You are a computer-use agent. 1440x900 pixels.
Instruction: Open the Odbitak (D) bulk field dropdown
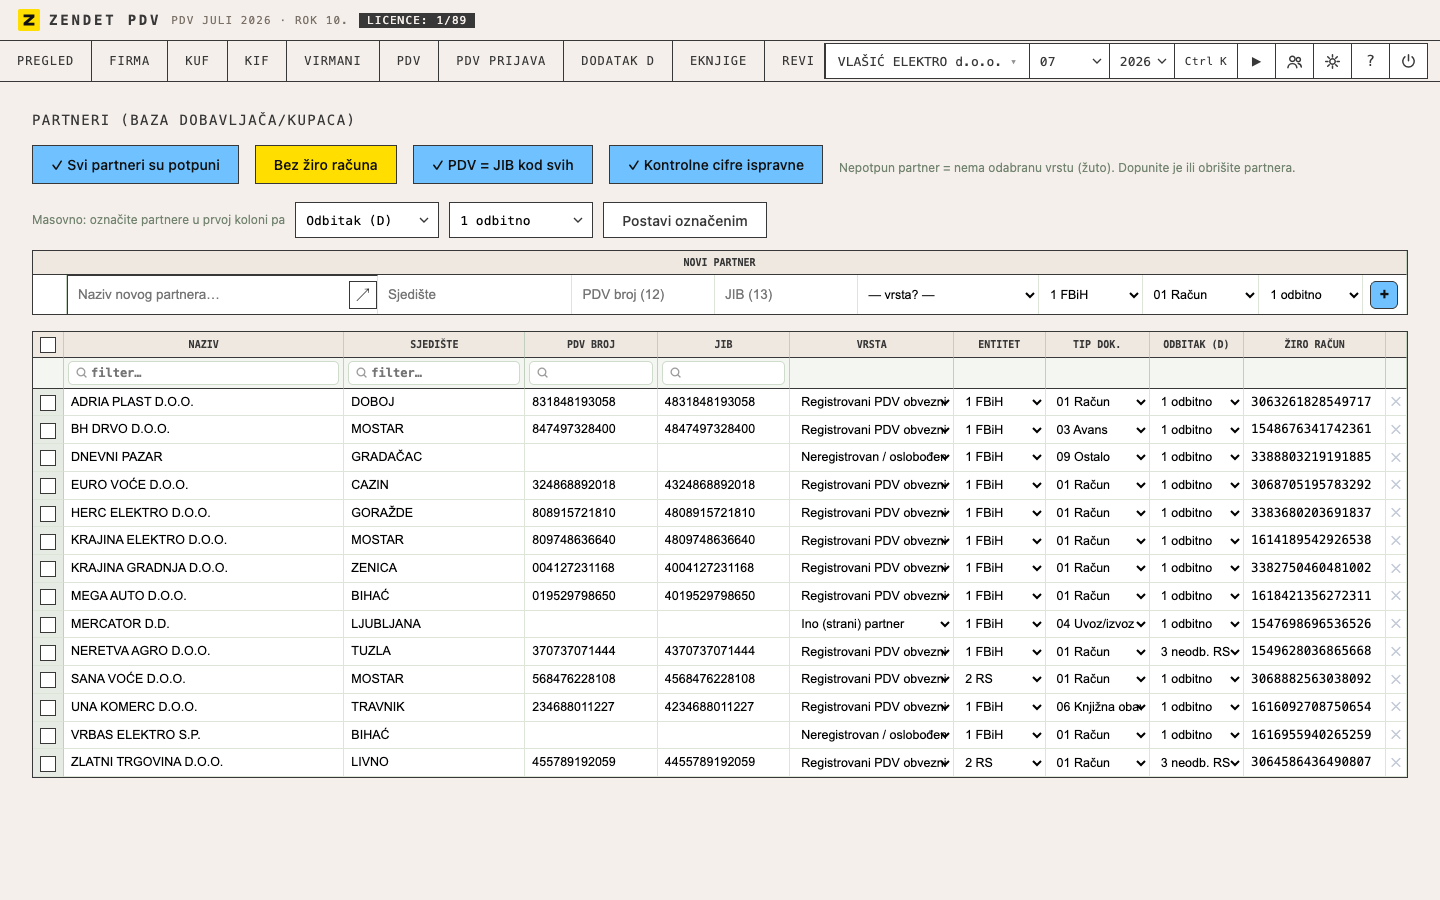[x=367, y=220]
